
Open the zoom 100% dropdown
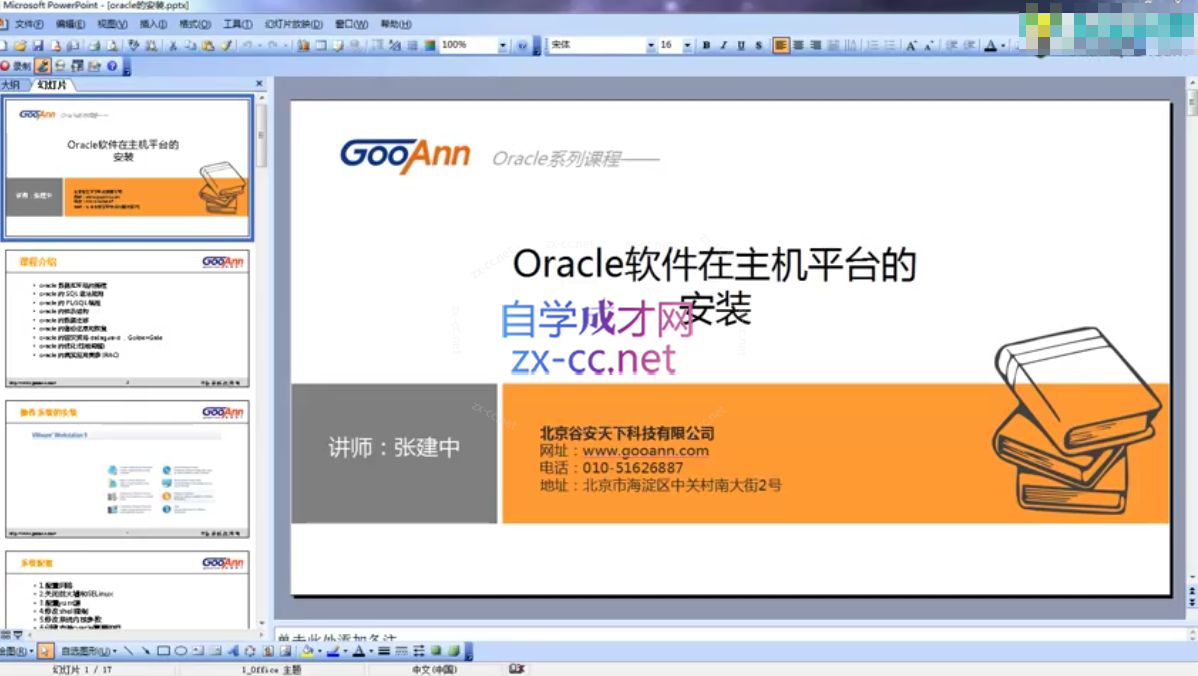[x=503, y=46]
